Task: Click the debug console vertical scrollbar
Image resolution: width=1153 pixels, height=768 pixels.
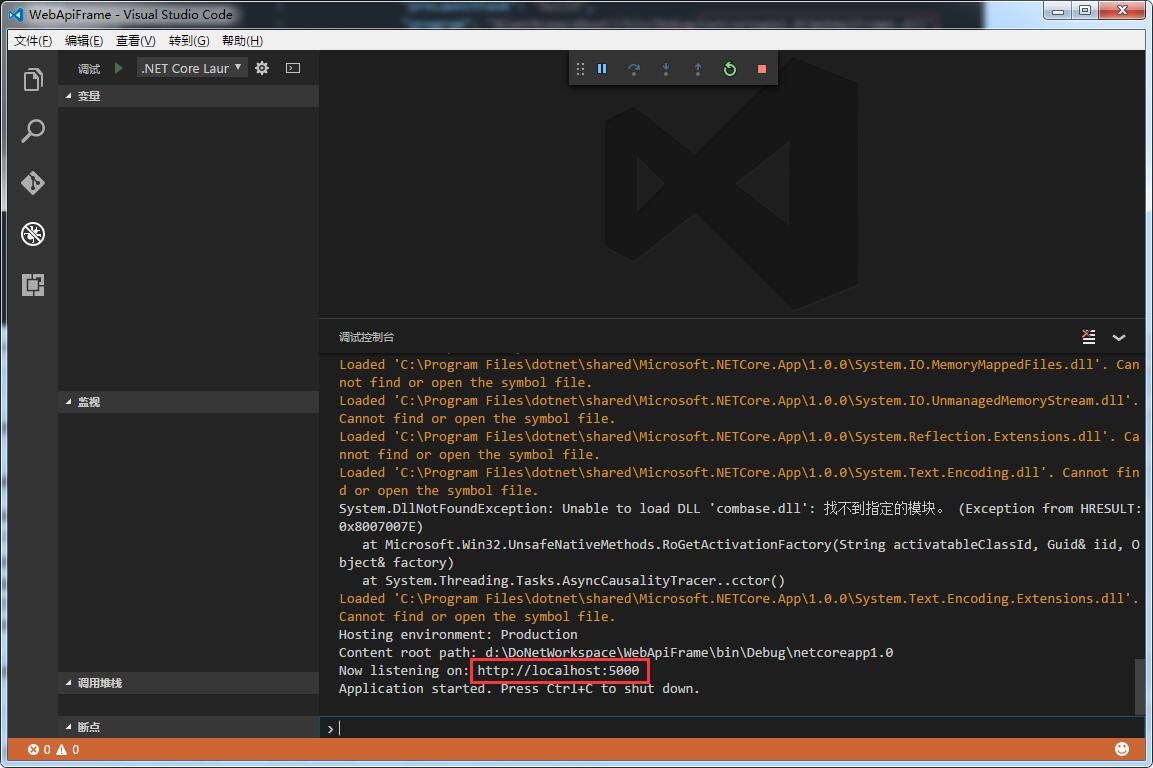Action: 1140,686
